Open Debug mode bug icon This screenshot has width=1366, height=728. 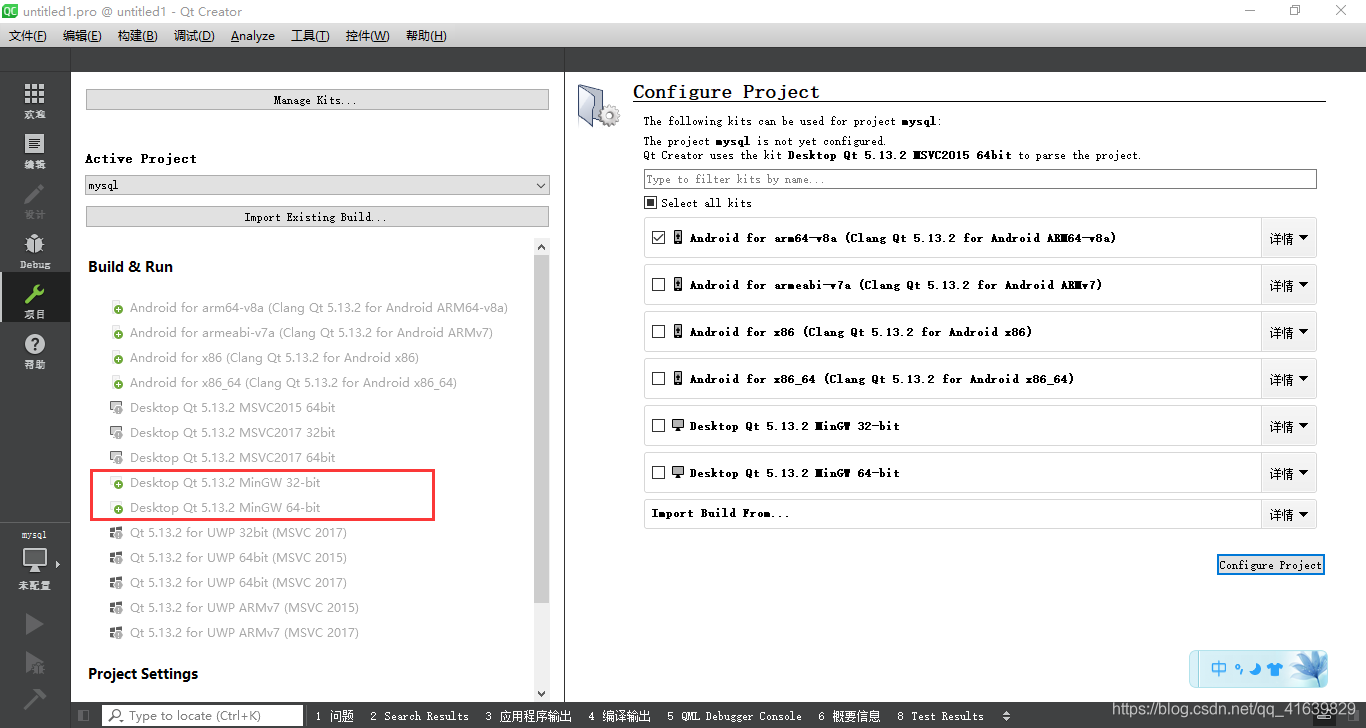coord(35,251)
